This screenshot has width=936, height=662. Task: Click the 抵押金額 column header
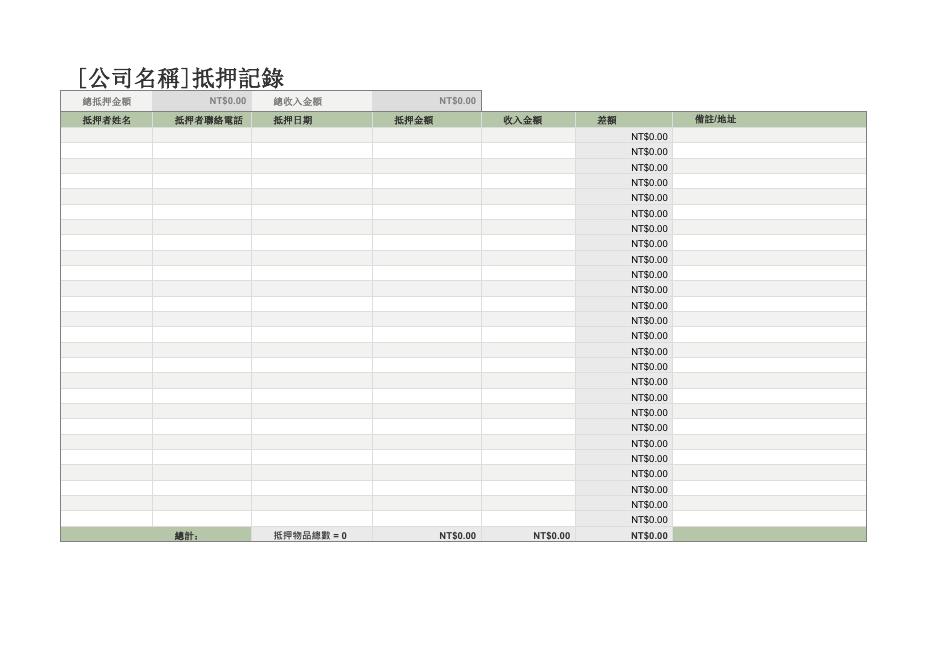point(427,120)
